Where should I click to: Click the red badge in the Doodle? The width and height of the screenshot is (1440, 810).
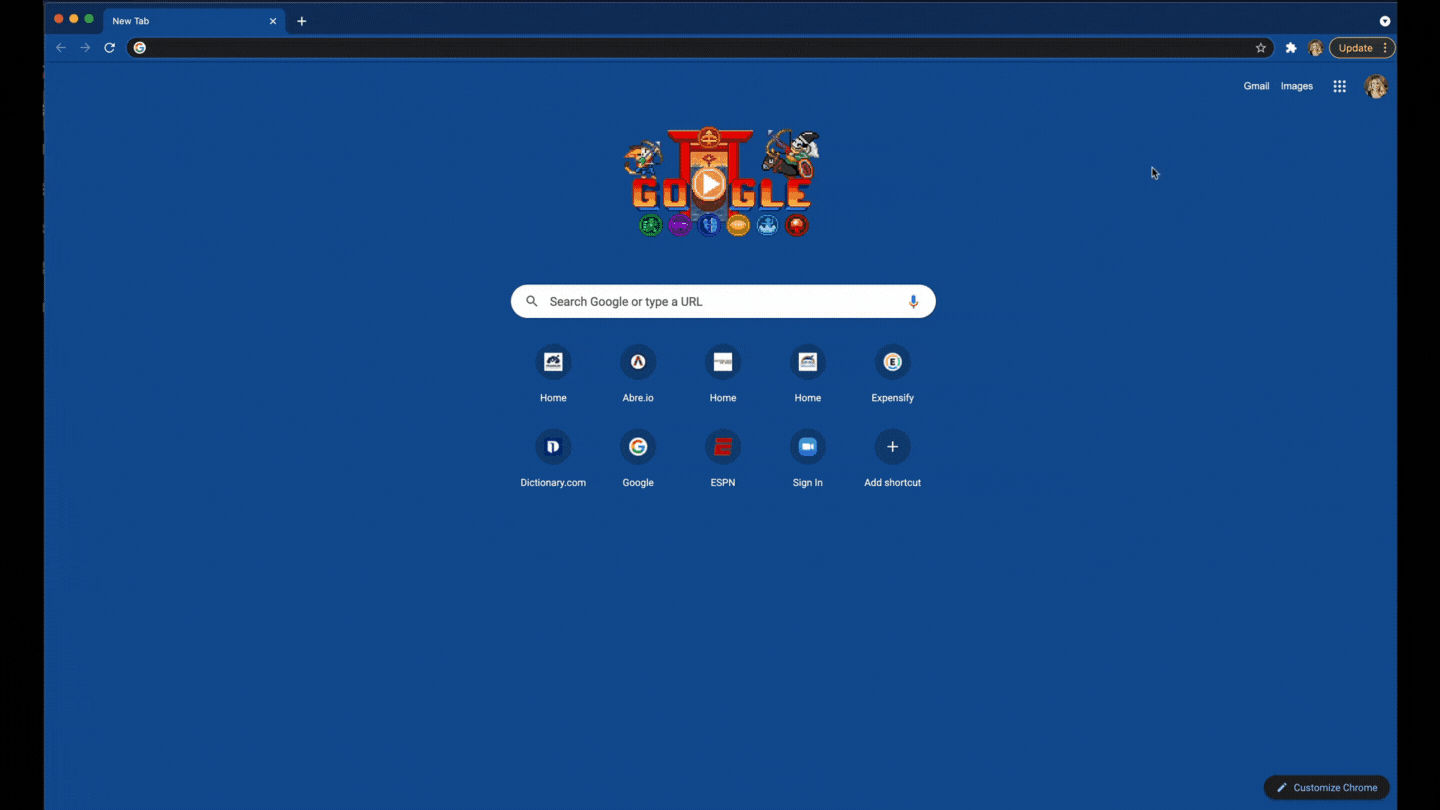coord(796,225)
